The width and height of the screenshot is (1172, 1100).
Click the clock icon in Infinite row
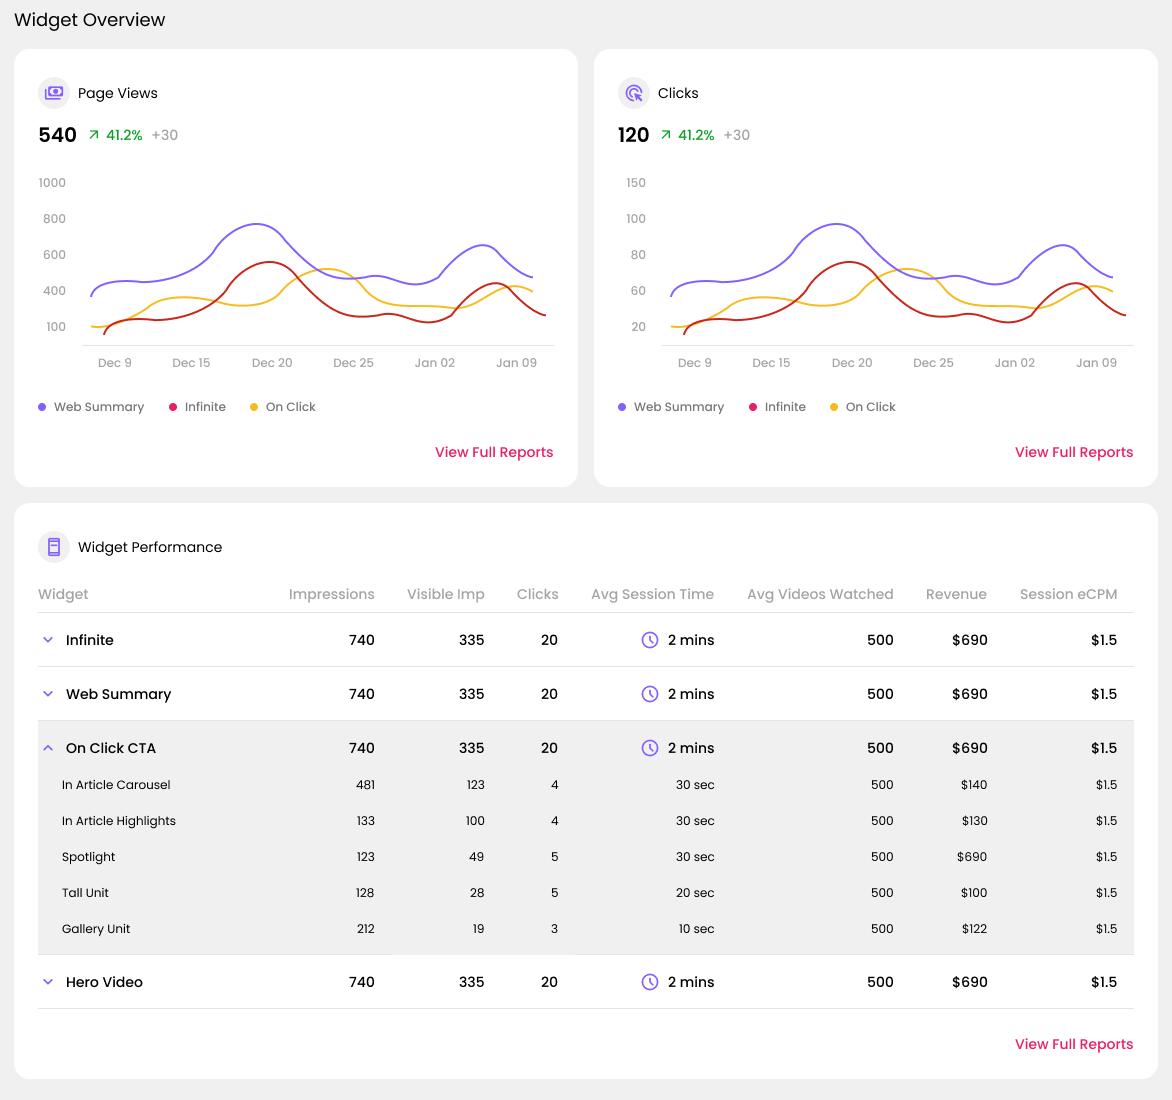pyautogui.click(x=650, y=640)
